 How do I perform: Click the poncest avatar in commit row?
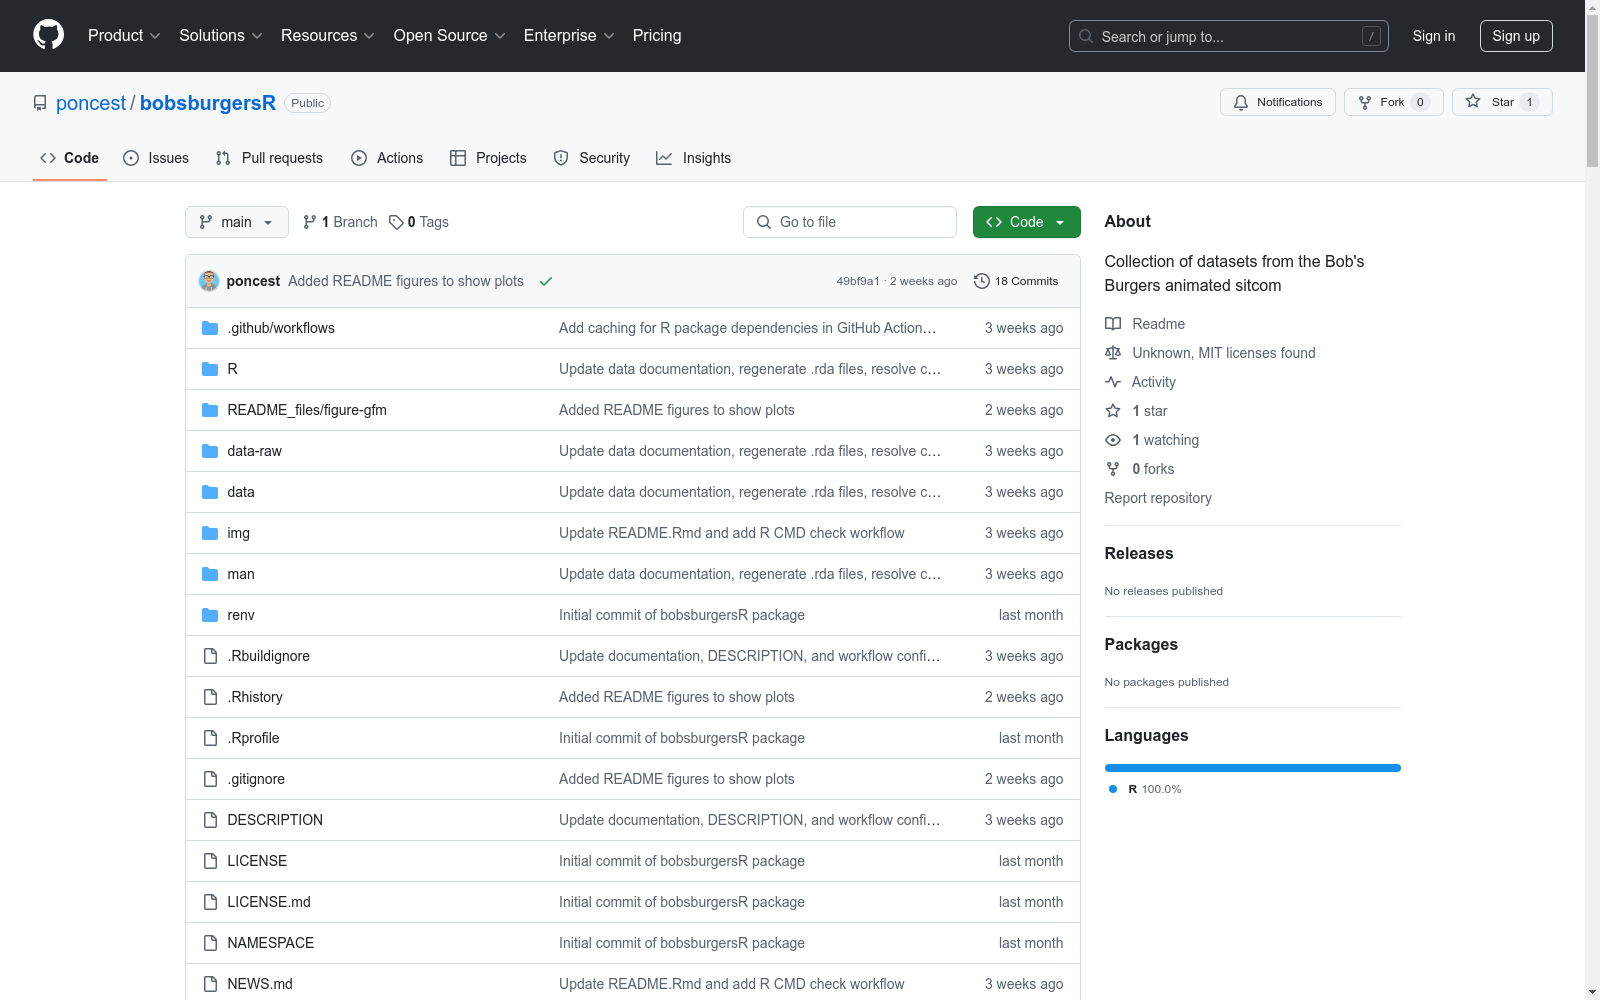click(x=209, y=281)
